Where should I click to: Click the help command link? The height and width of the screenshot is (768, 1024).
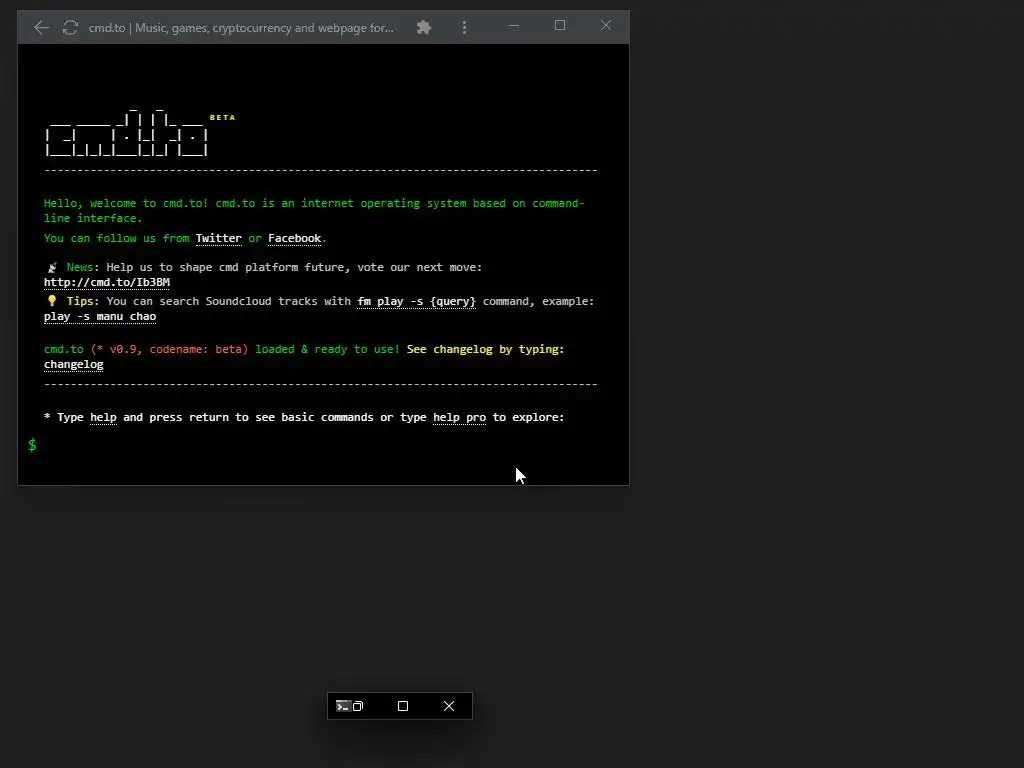coord(103,417)
